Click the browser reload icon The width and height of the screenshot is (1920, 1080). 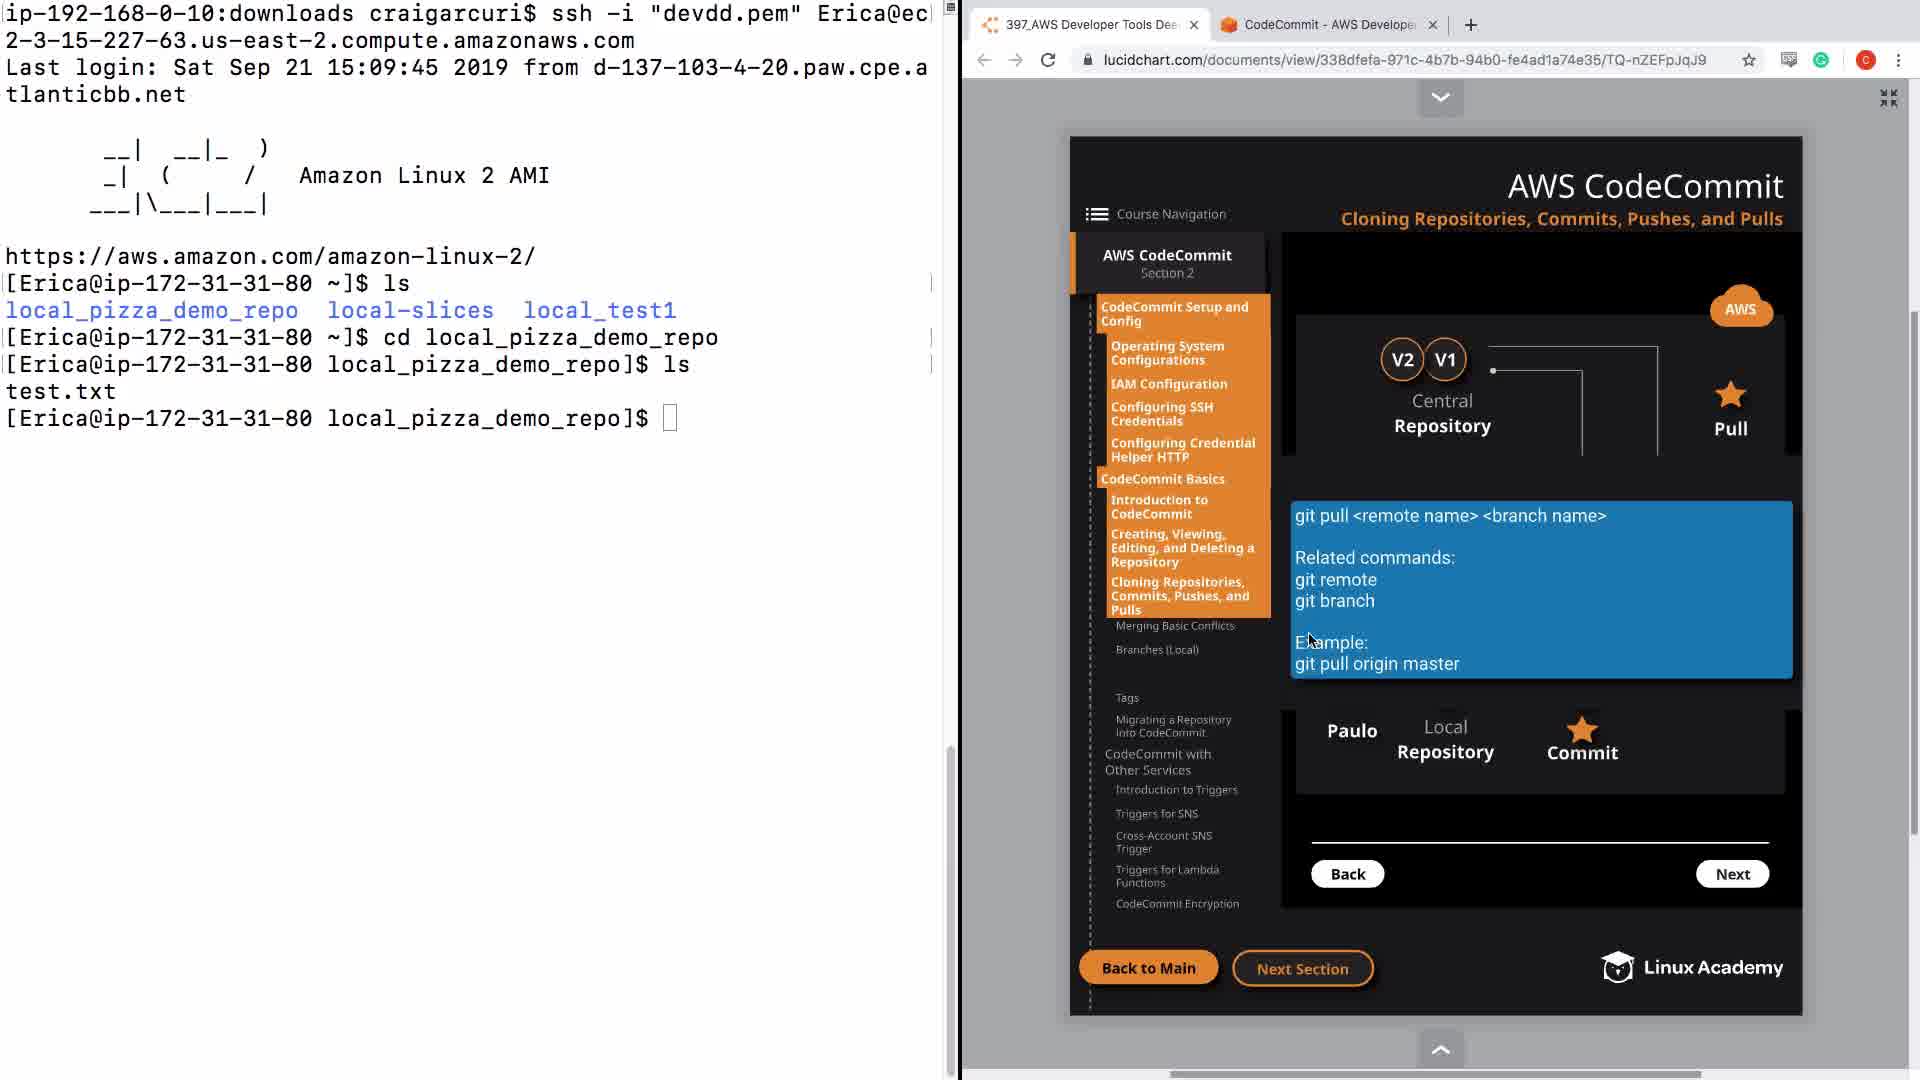[x=1048, y=60]
